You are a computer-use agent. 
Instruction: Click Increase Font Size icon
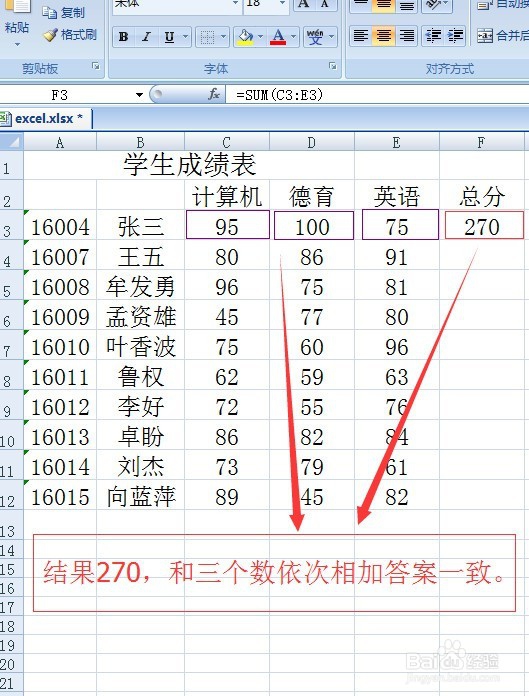coord(304,4)
